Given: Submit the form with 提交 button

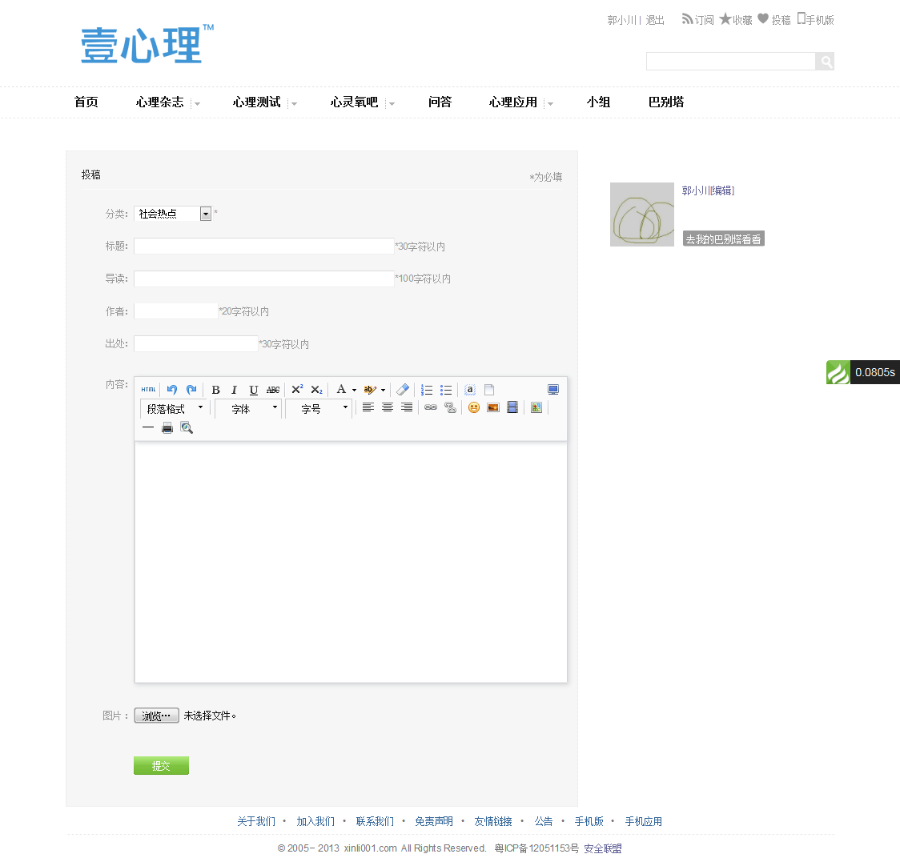Looking at the screenshot, I should point(160,765).
